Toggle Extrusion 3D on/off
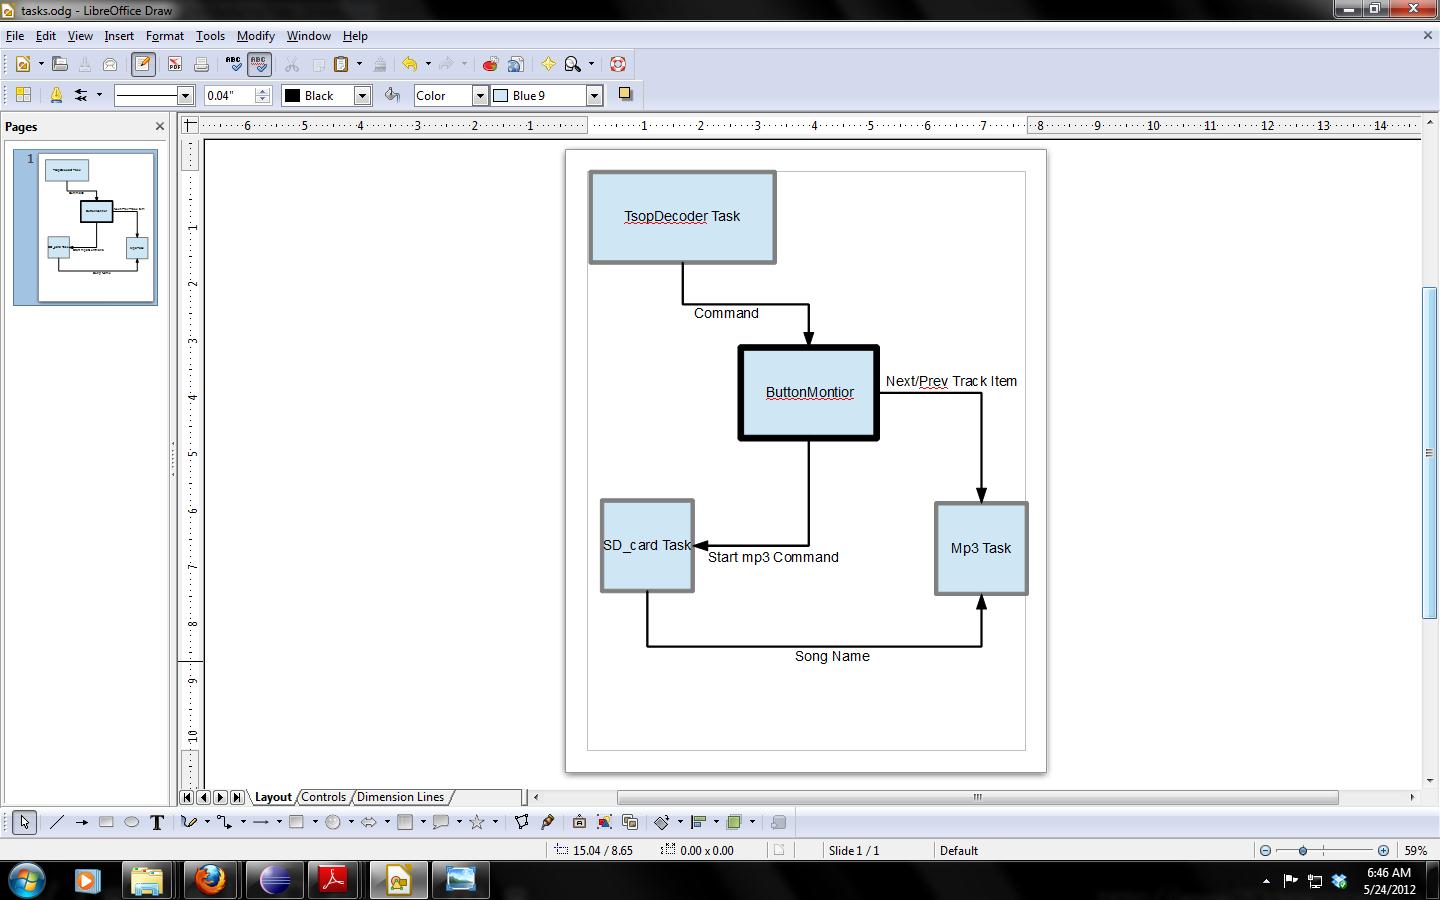The height and width of the screenshot is (900, 1440). point(779,822)
